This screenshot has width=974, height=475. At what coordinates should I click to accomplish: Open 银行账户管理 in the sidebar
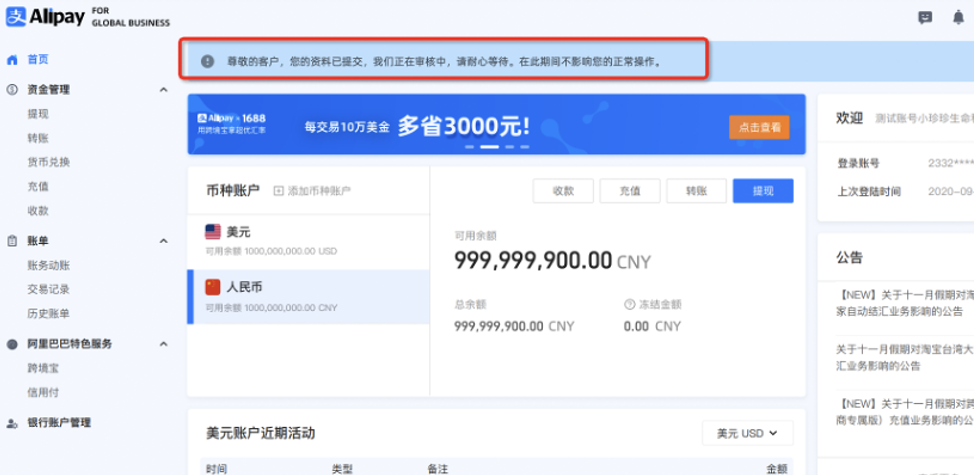[x=59, y=423]
